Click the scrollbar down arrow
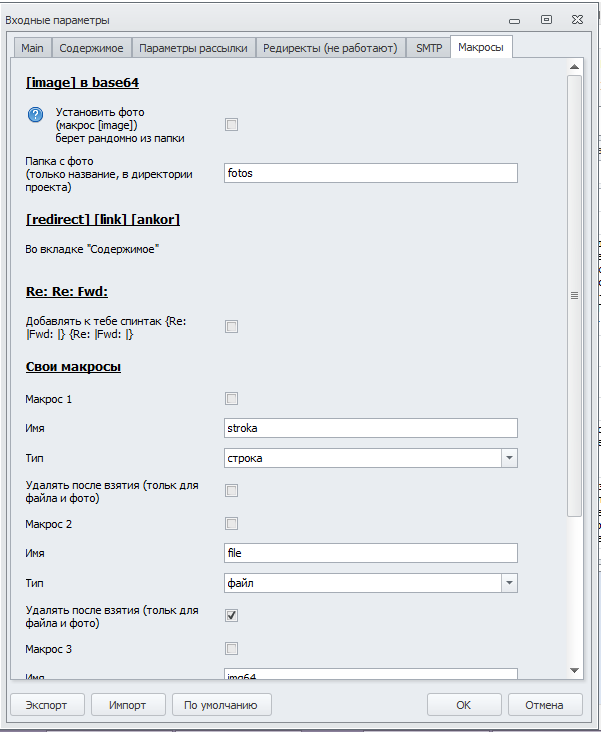 click(x=574, y=670)
